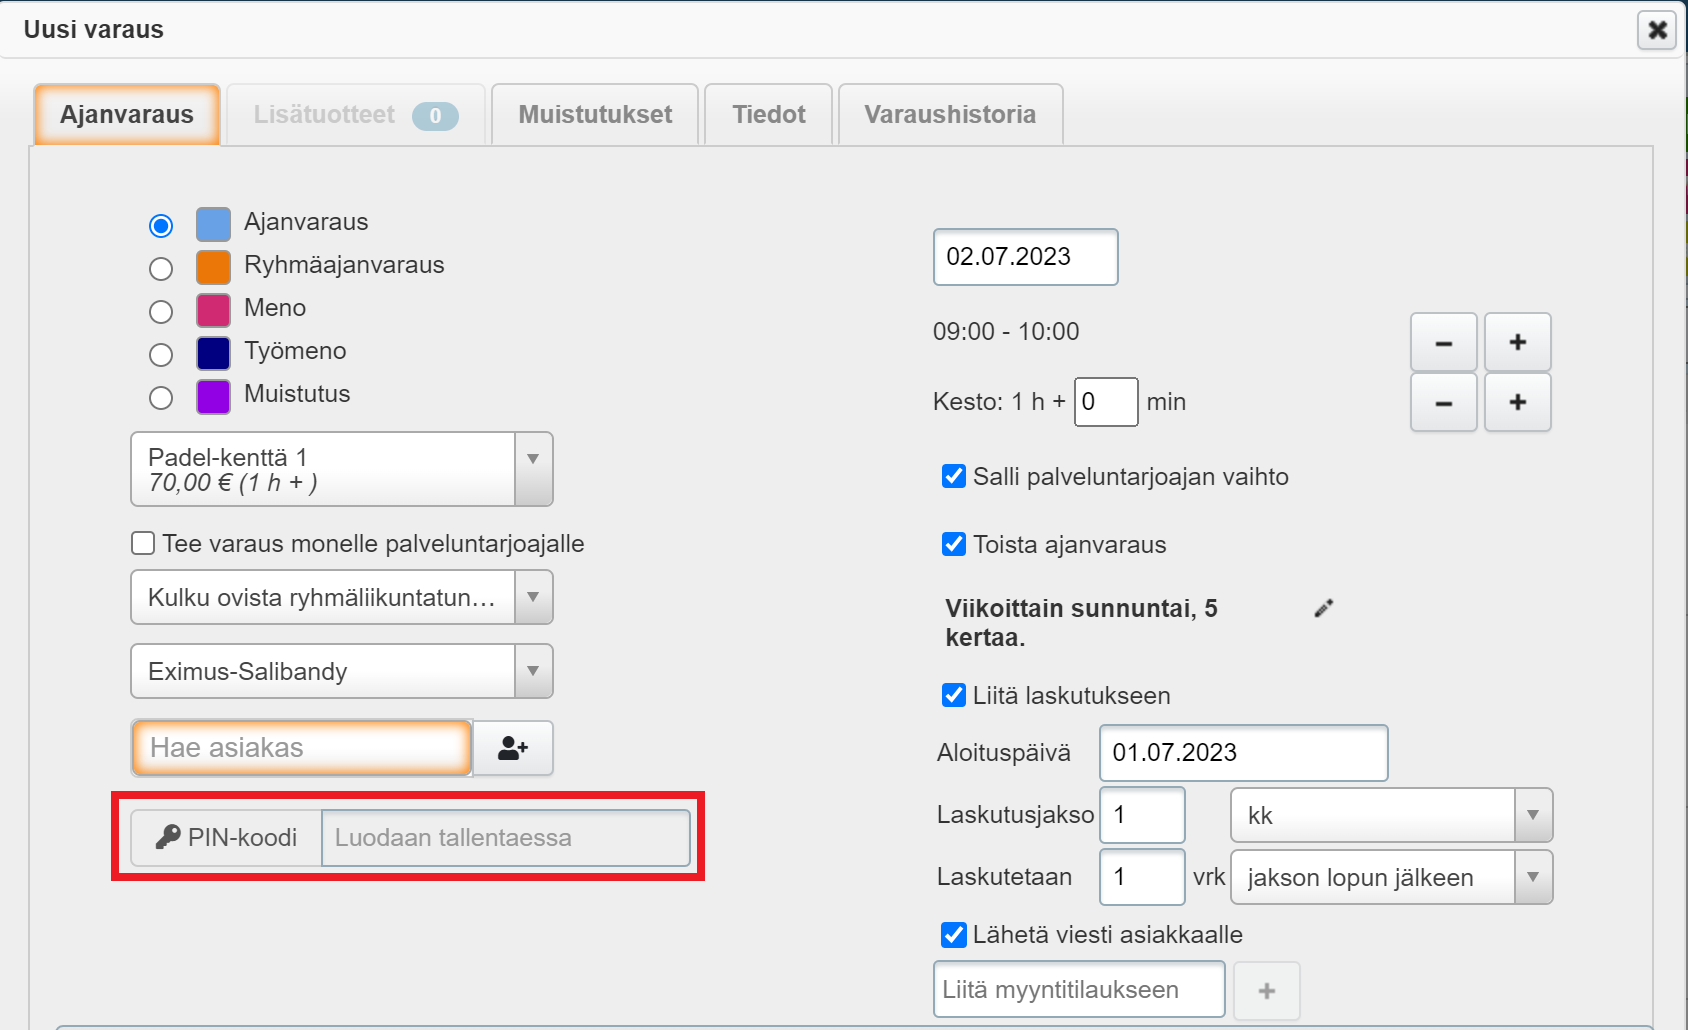Switch to the Muistutukset tab
1688x1030 pixels.
[x=595, y=115]
